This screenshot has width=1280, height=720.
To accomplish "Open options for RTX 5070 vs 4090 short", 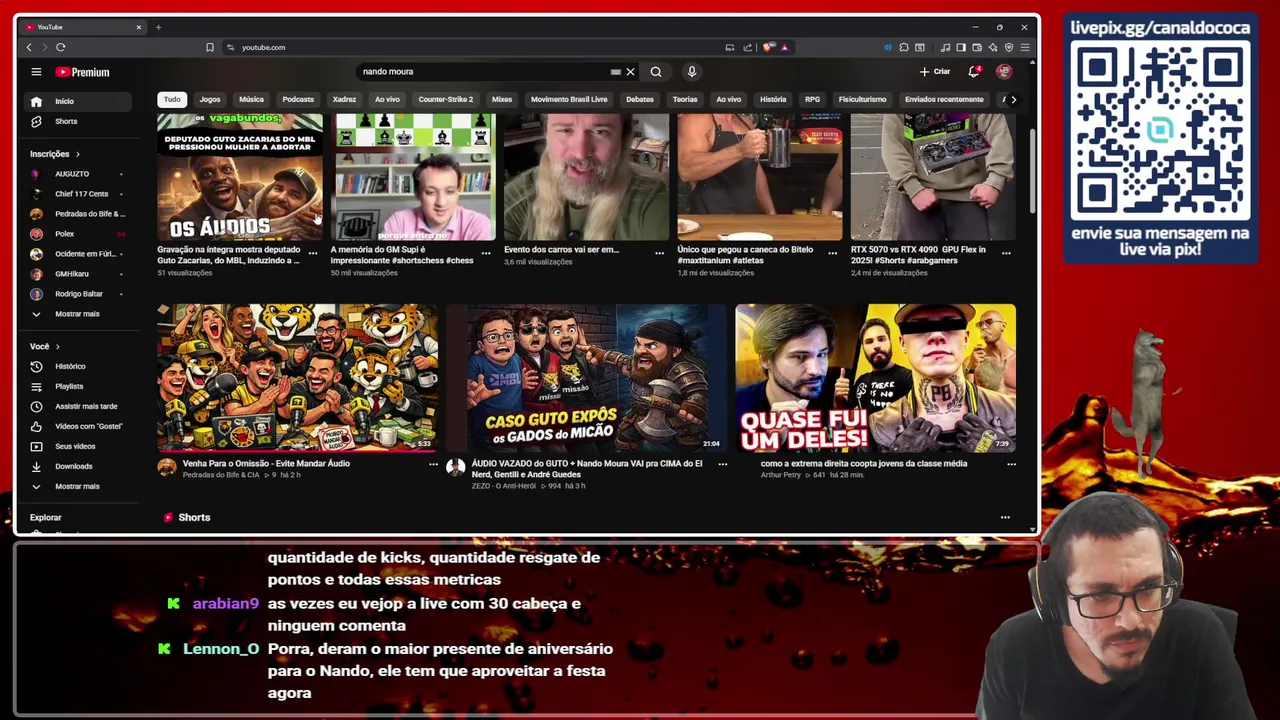I will click(x=1006, y=253).
